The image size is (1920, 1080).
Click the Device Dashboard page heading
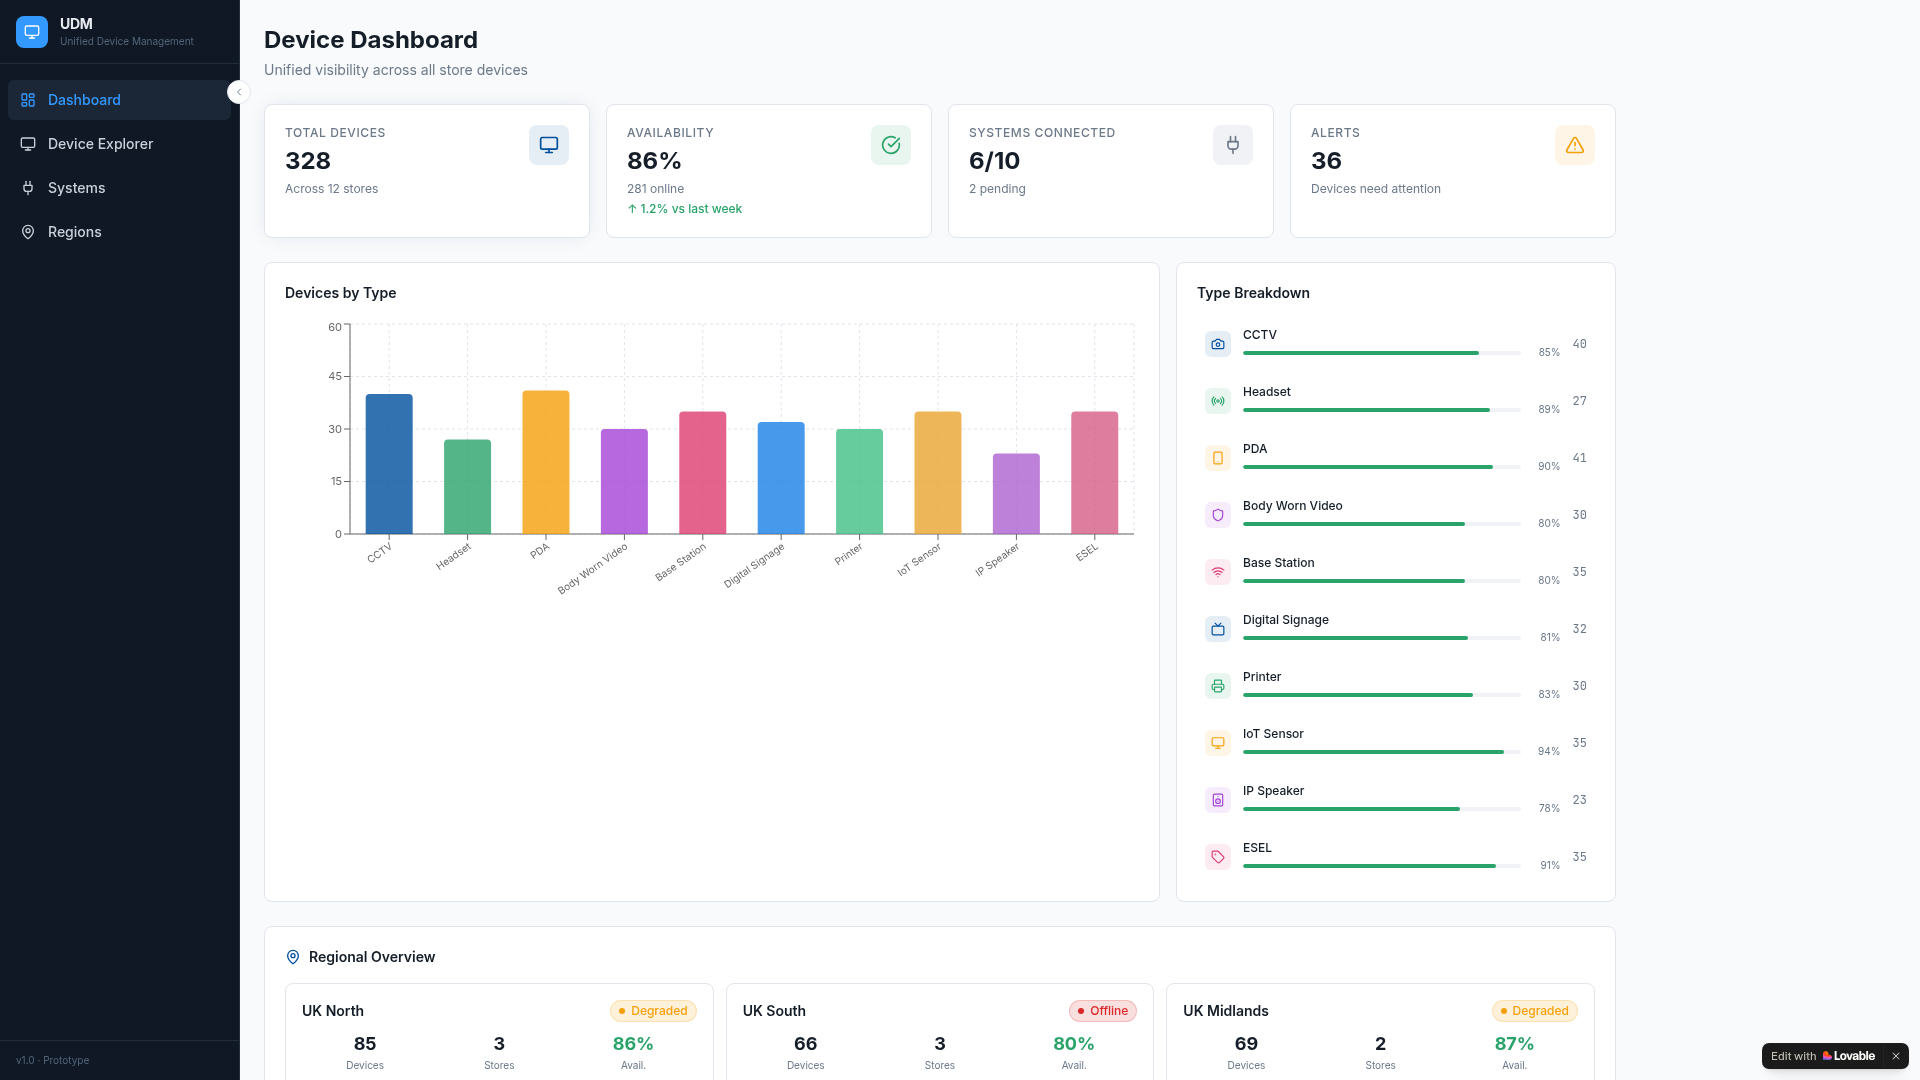371,40
